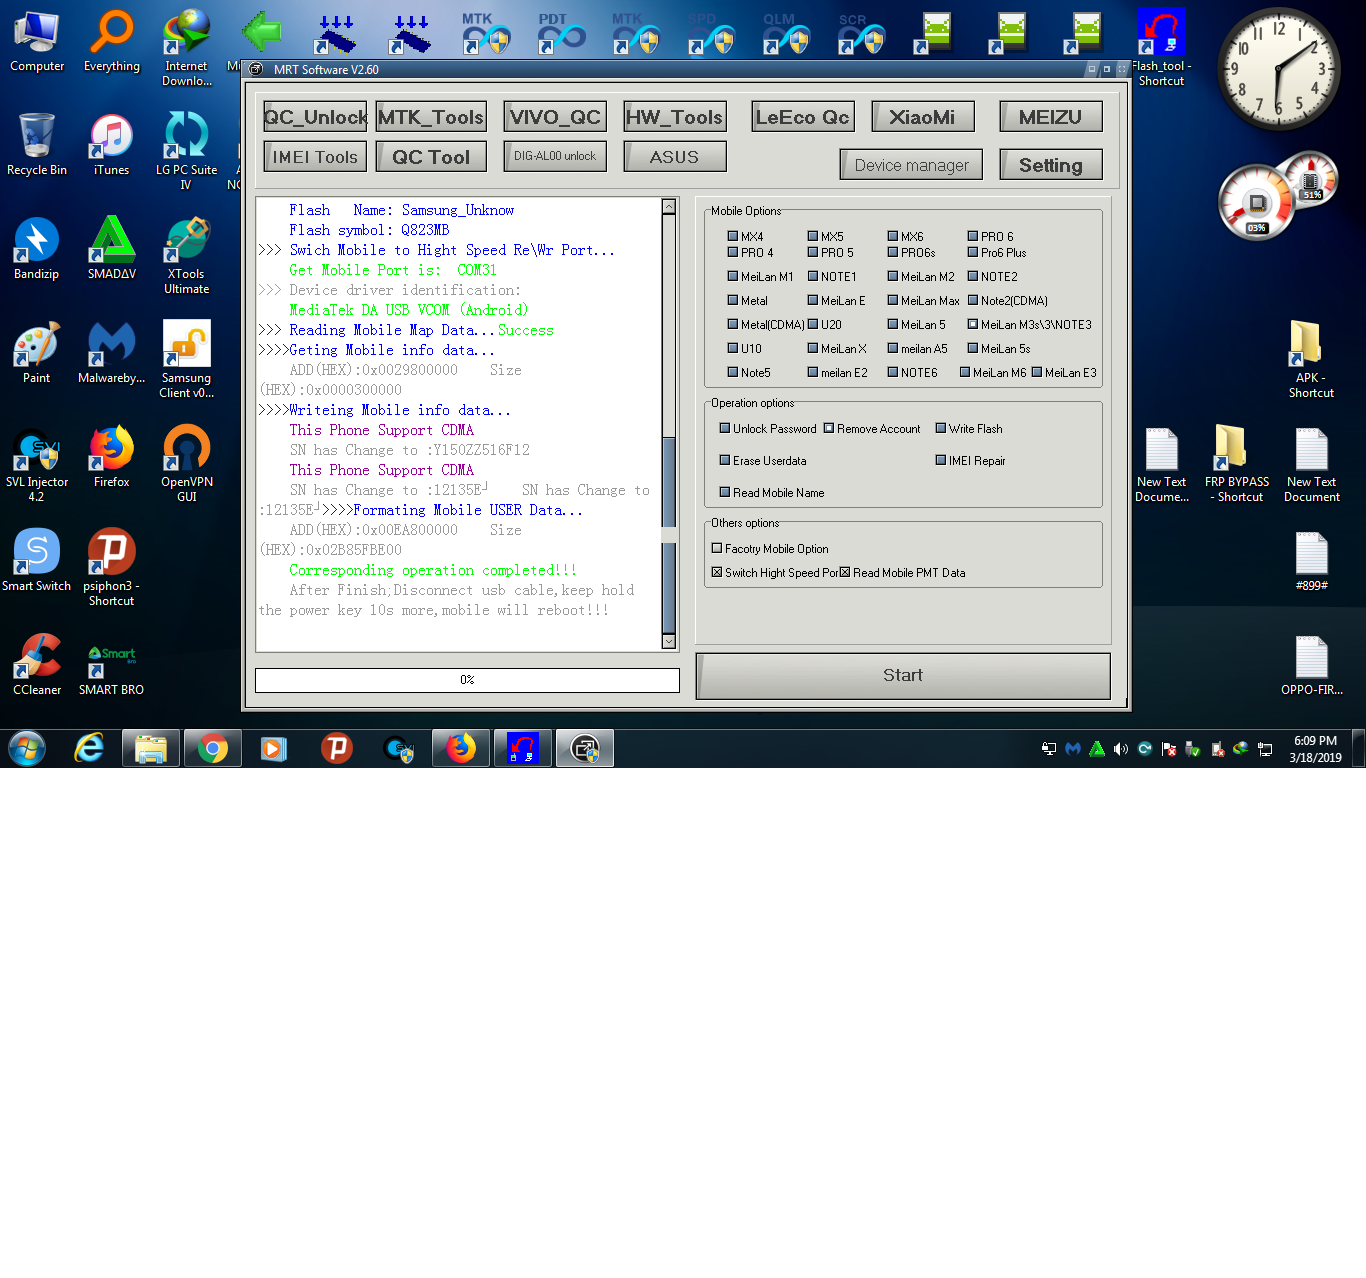Click the Setting button

(x=1051, y=165)
